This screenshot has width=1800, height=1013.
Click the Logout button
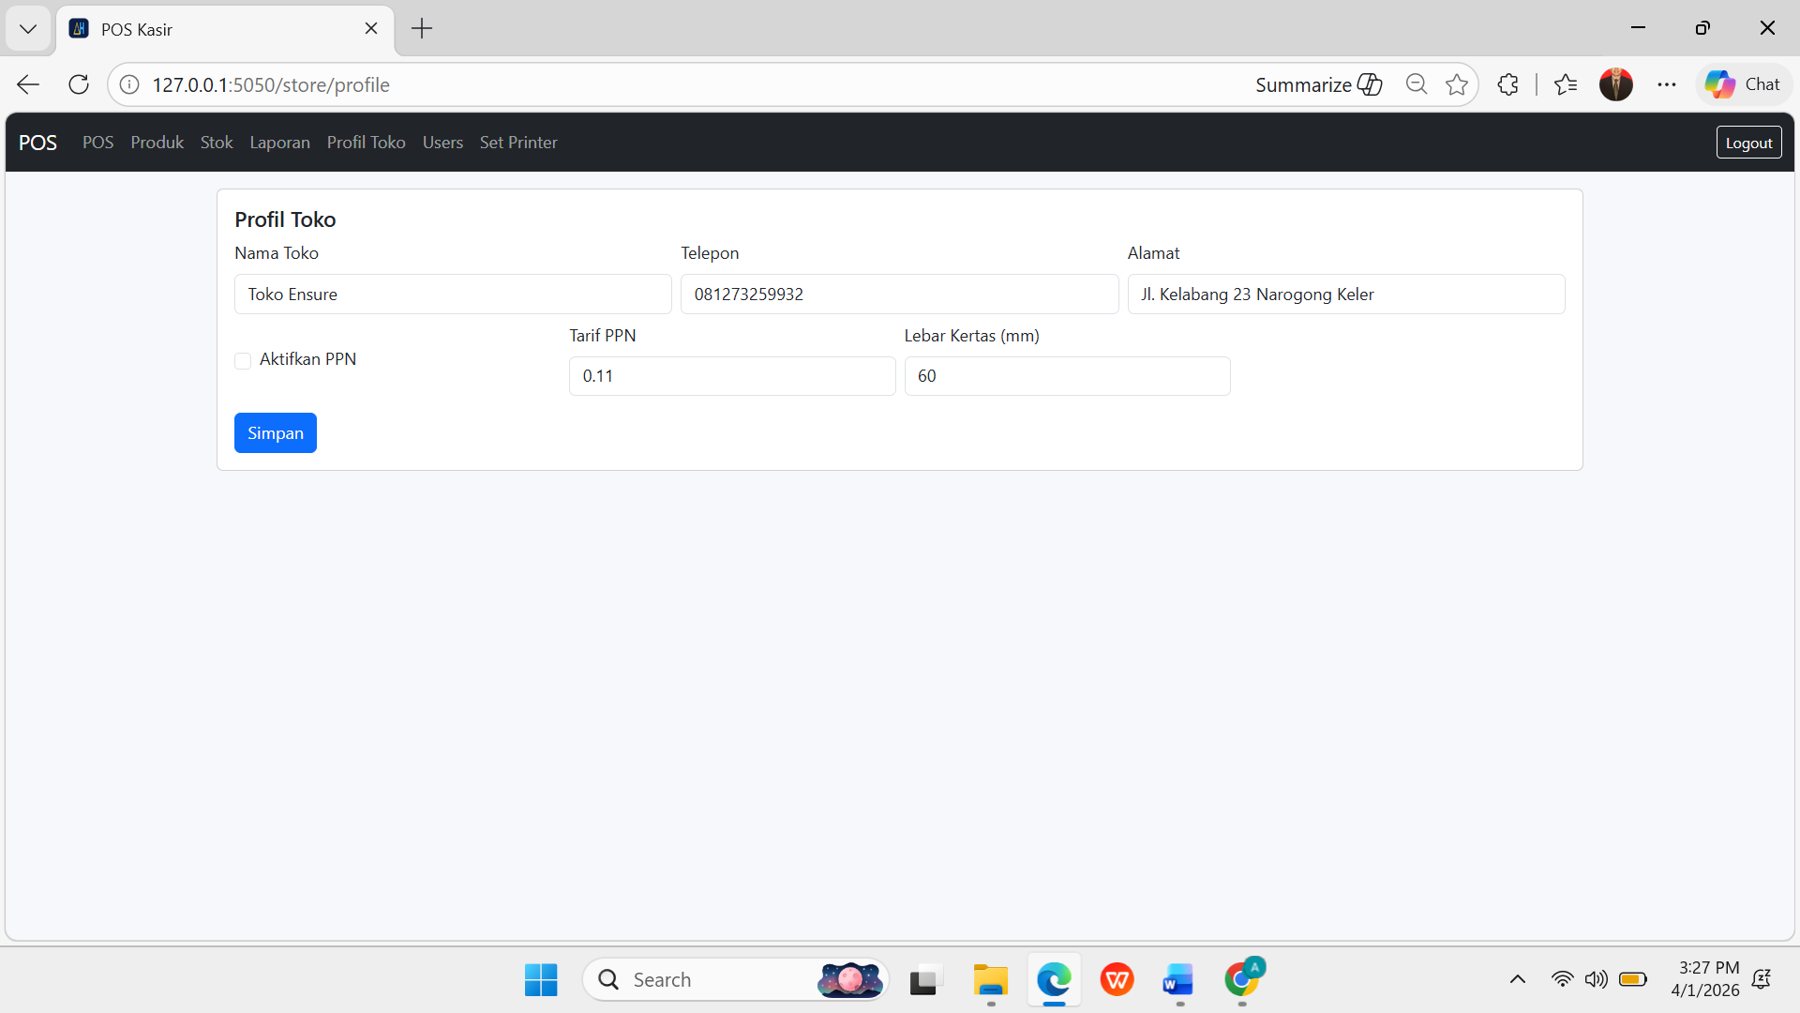pyautogui.click(x=1748, y=142)
